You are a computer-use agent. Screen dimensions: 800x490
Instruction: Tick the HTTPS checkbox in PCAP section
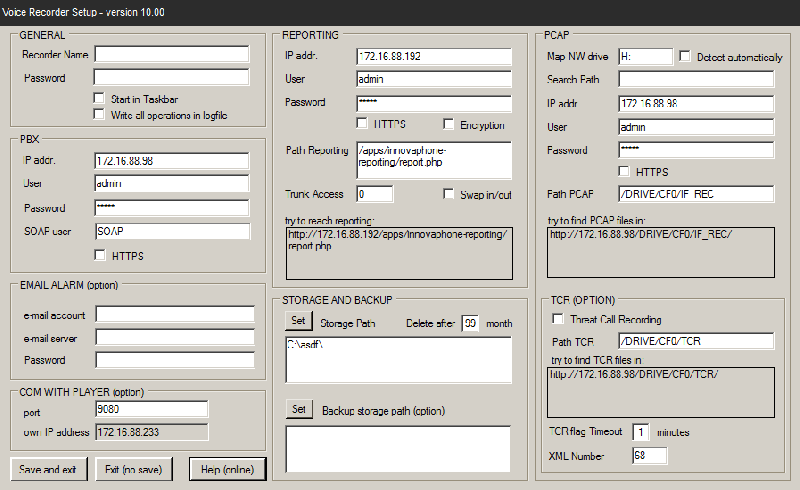click(x=623, y=171)
